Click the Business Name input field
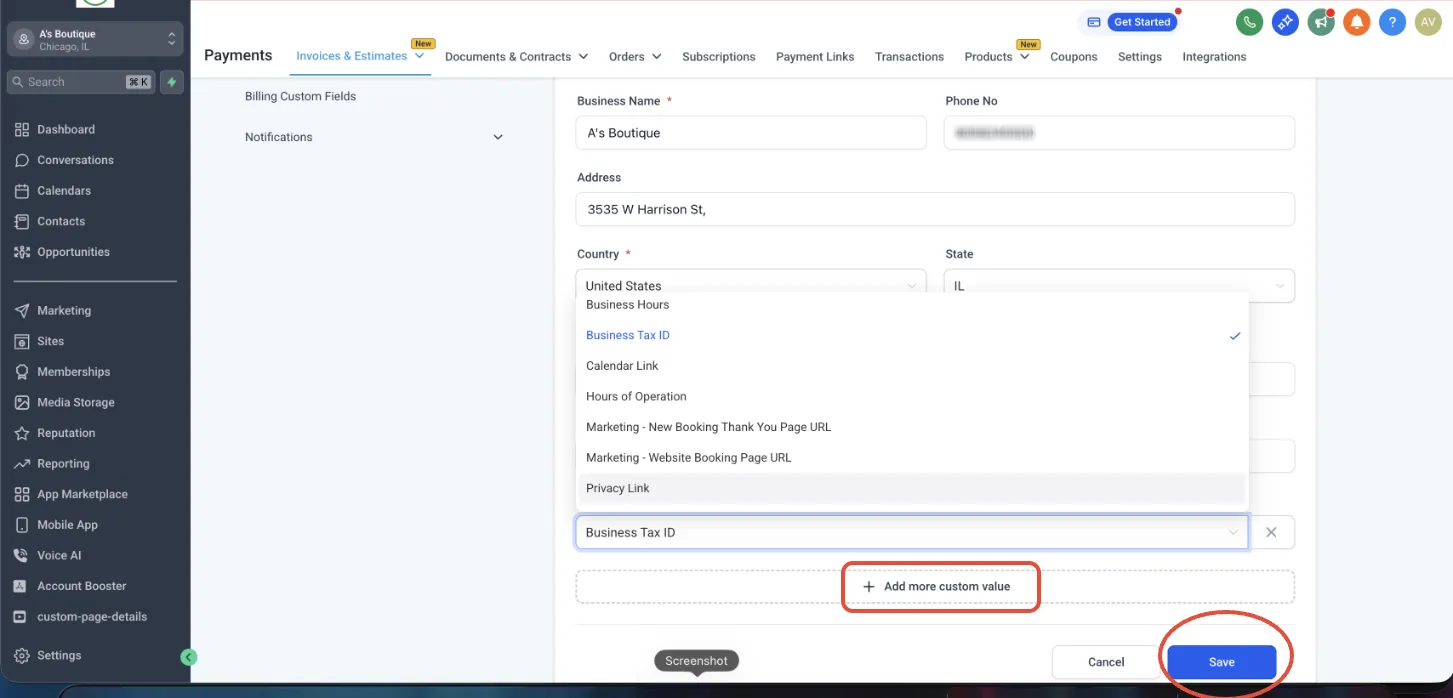This screenshot has height=698, width=1453. [751, 133]
